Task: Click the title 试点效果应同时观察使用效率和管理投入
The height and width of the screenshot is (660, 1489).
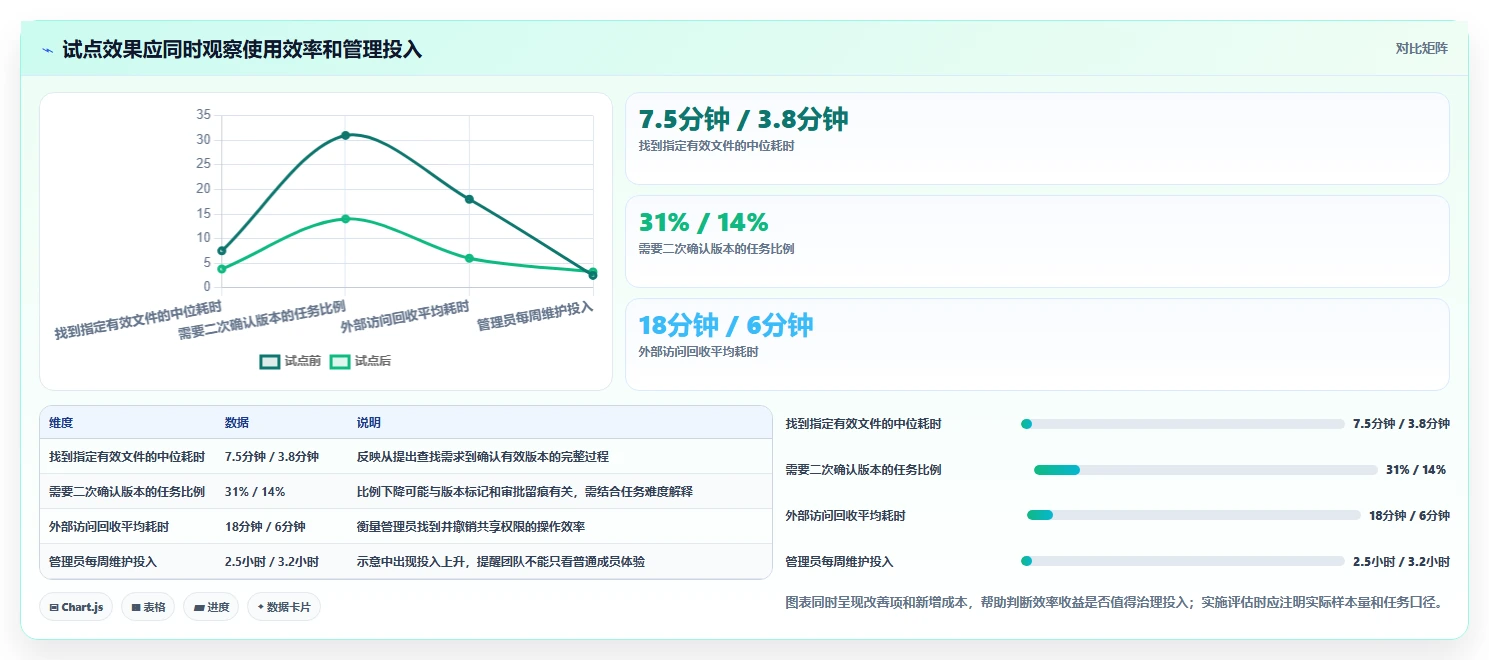Action: [x=242, y=50]
